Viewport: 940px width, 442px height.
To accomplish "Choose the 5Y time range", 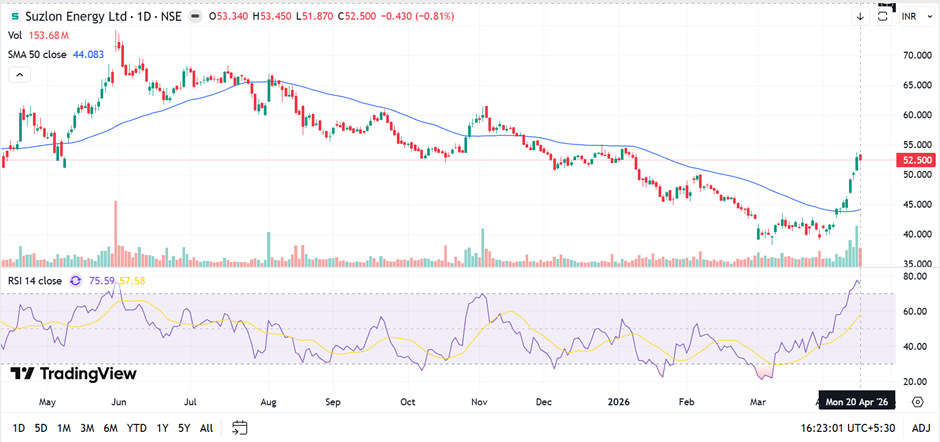I will pos(185,428).
